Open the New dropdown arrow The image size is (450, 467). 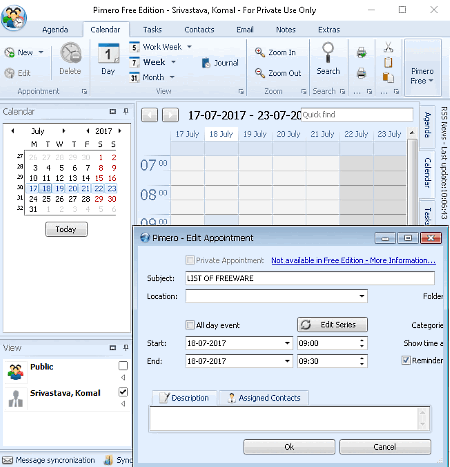coord(41,52)
